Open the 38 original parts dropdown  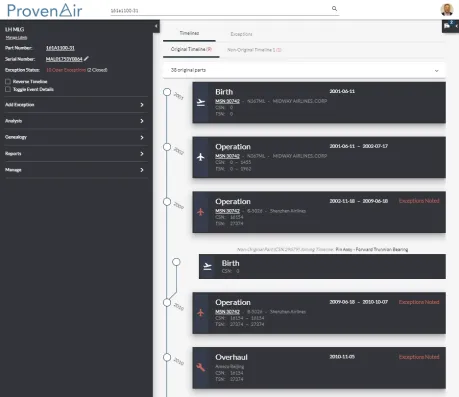tap(304, 70)
